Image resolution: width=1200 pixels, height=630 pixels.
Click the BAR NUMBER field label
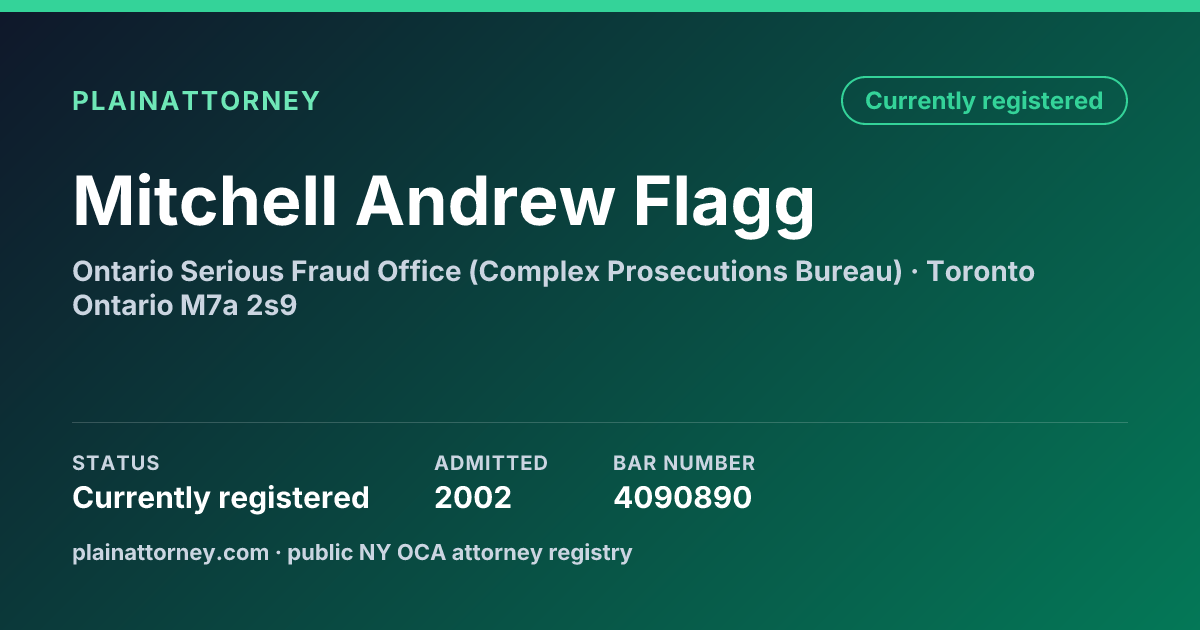684,463
